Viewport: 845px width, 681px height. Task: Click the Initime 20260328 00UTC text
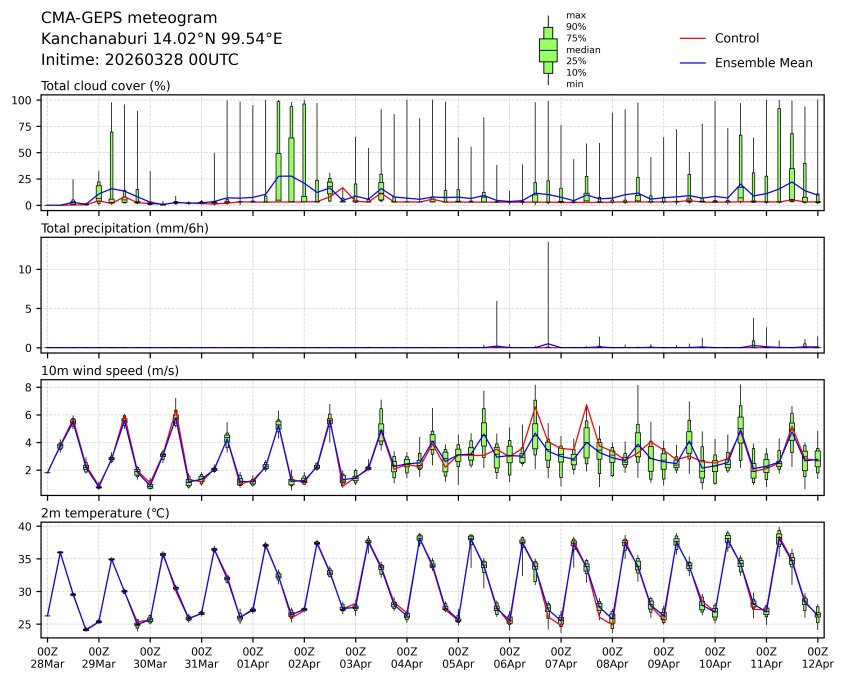[139, 60]
